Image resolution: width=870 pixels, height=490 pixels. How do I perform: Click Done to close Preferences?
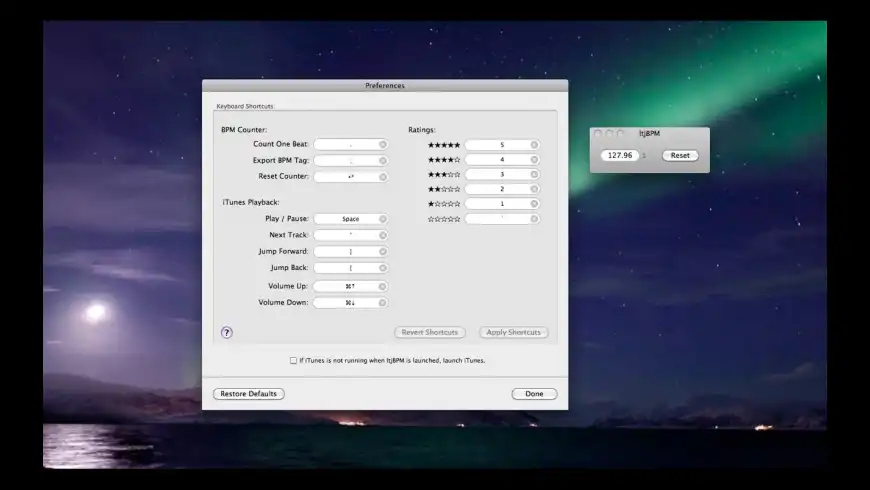click(x=534, y=394)
